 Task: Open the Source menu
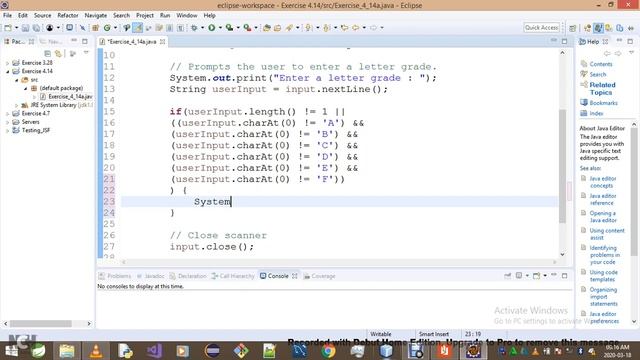pyautogui.click(x=42, y=16)
